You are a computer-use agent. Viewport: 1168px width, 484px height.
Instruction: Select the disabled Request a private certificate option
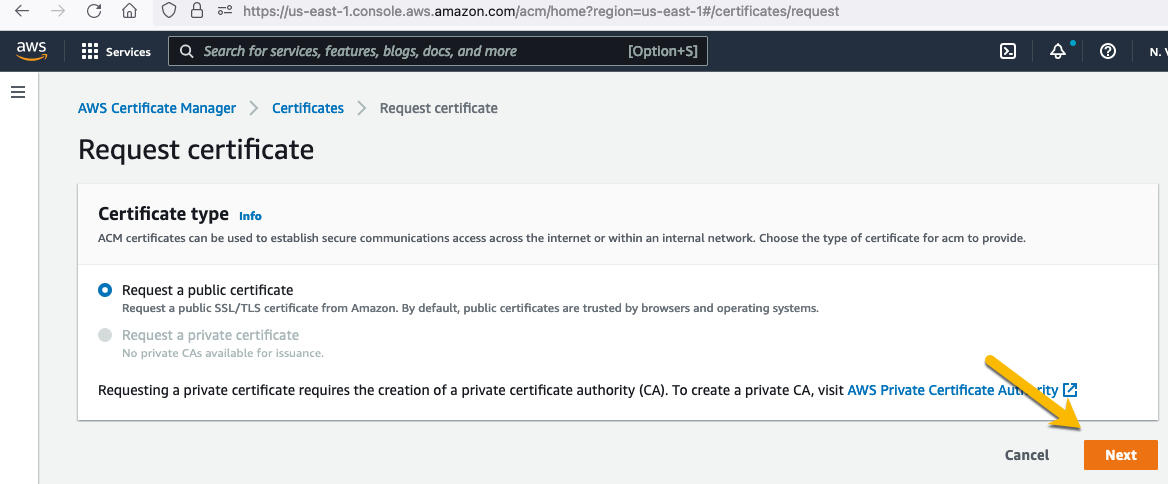pos(105,335)
